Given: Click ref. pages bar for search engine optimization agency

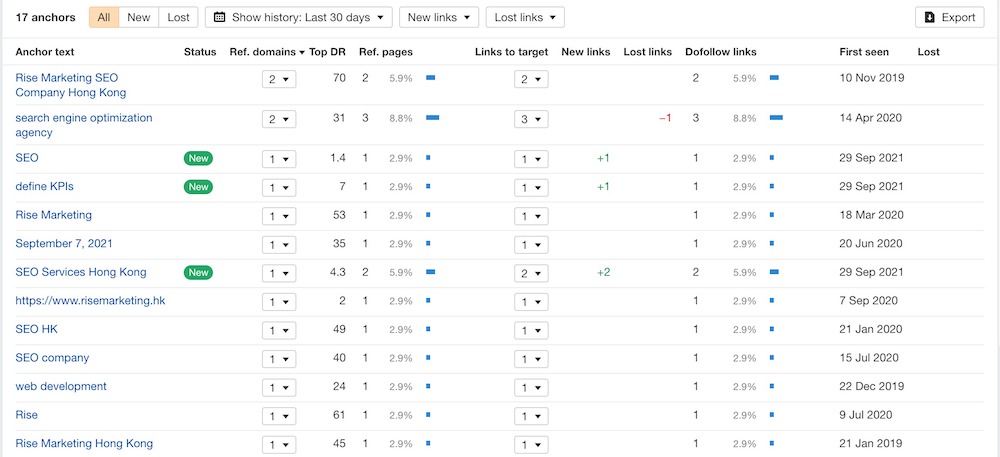Looking at the screenshot, I should (432, 118).
